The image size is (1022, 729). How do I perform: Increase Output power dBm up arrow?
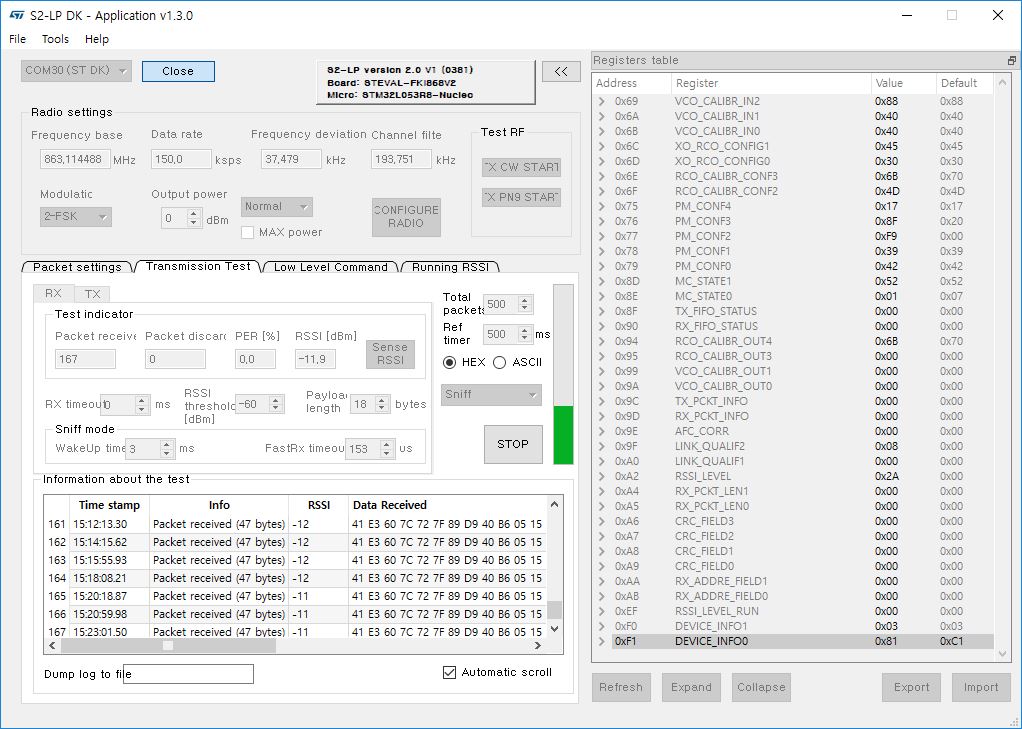point(194,214)
